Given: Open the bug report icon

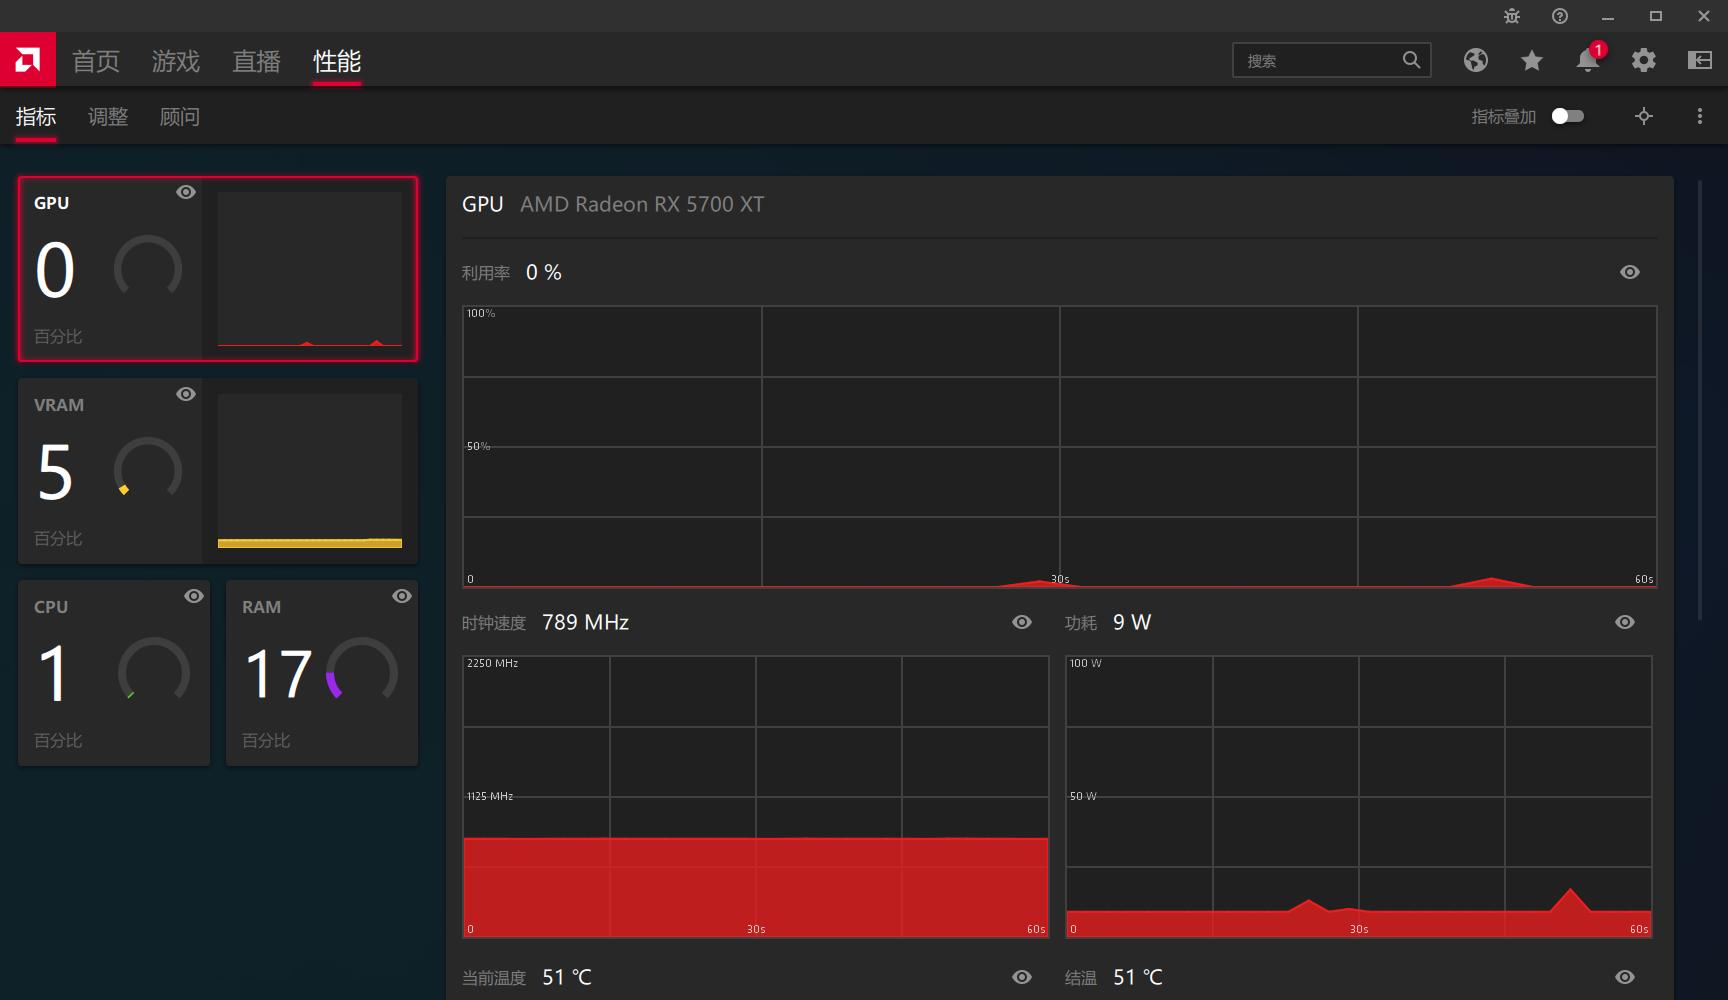Looking at the screenshot, I should [1511, 16].
